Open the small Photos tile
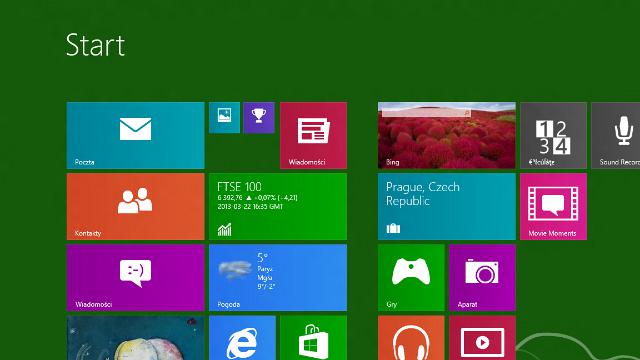This screenshot has width=640, height=360. click(x=224, y=118)
